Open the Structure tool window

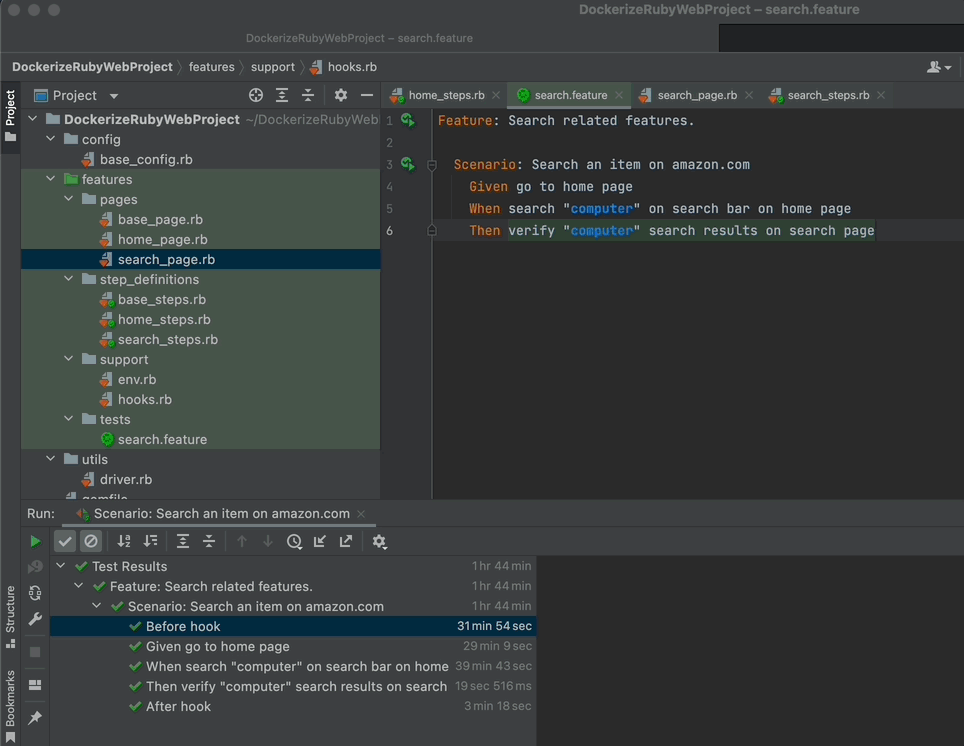pyautogui.click(x=10, y=610)
